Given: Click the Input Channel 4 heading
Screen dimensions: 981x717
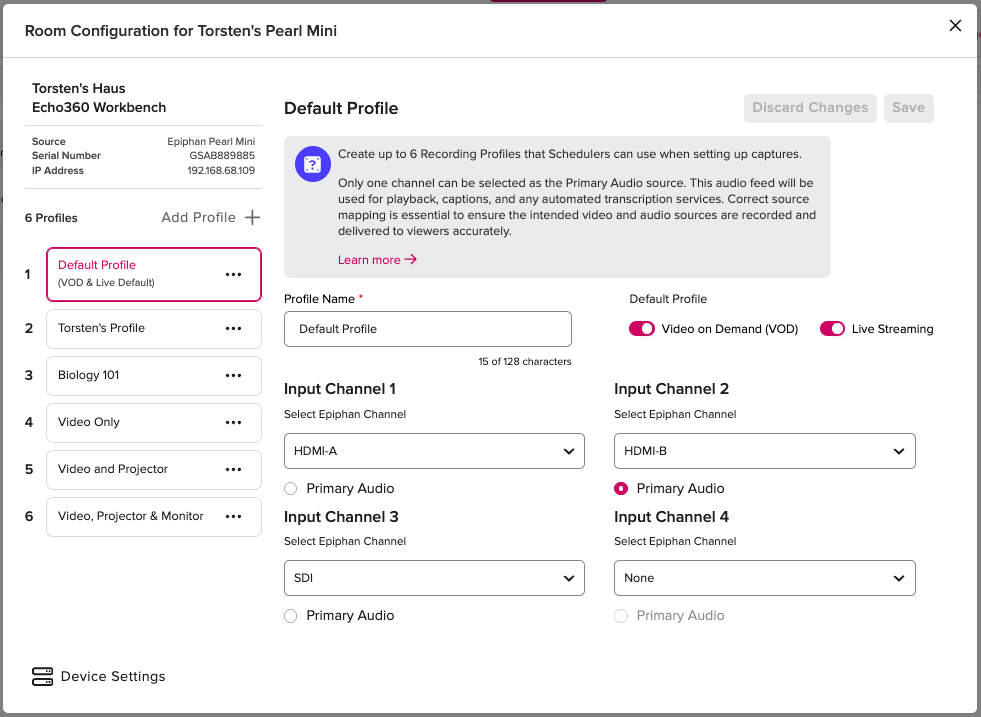Looking at the screenshot, I should [671, 517].
